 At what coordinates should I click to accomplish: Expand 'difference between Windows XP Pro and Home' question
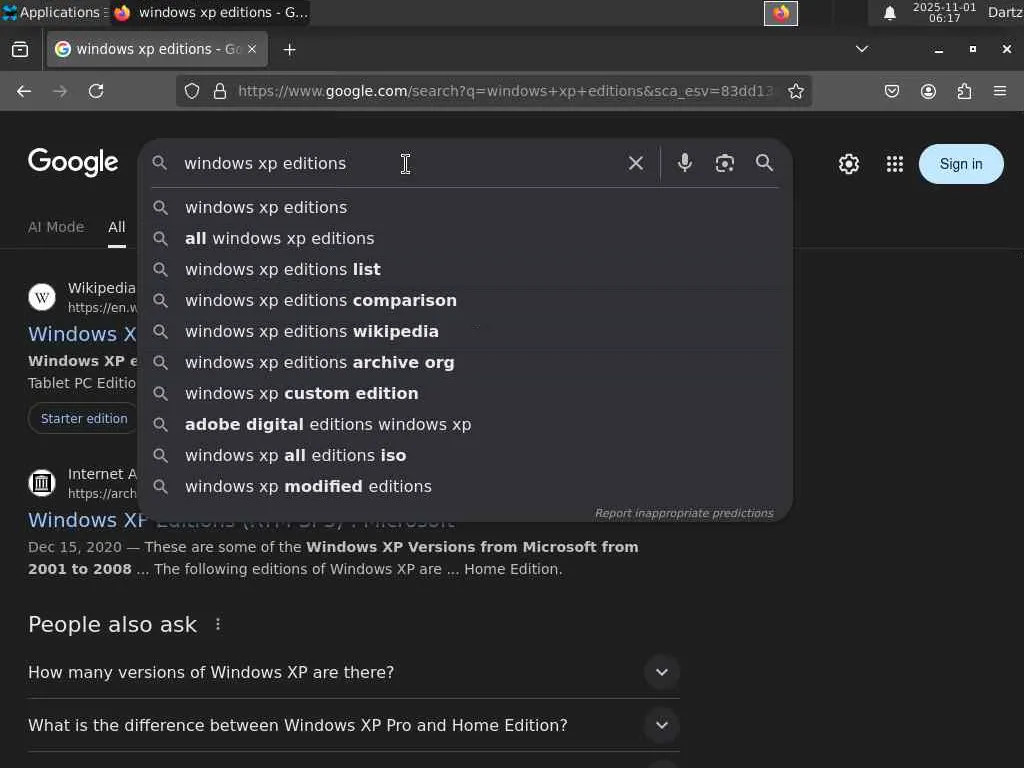click(662, 725)
